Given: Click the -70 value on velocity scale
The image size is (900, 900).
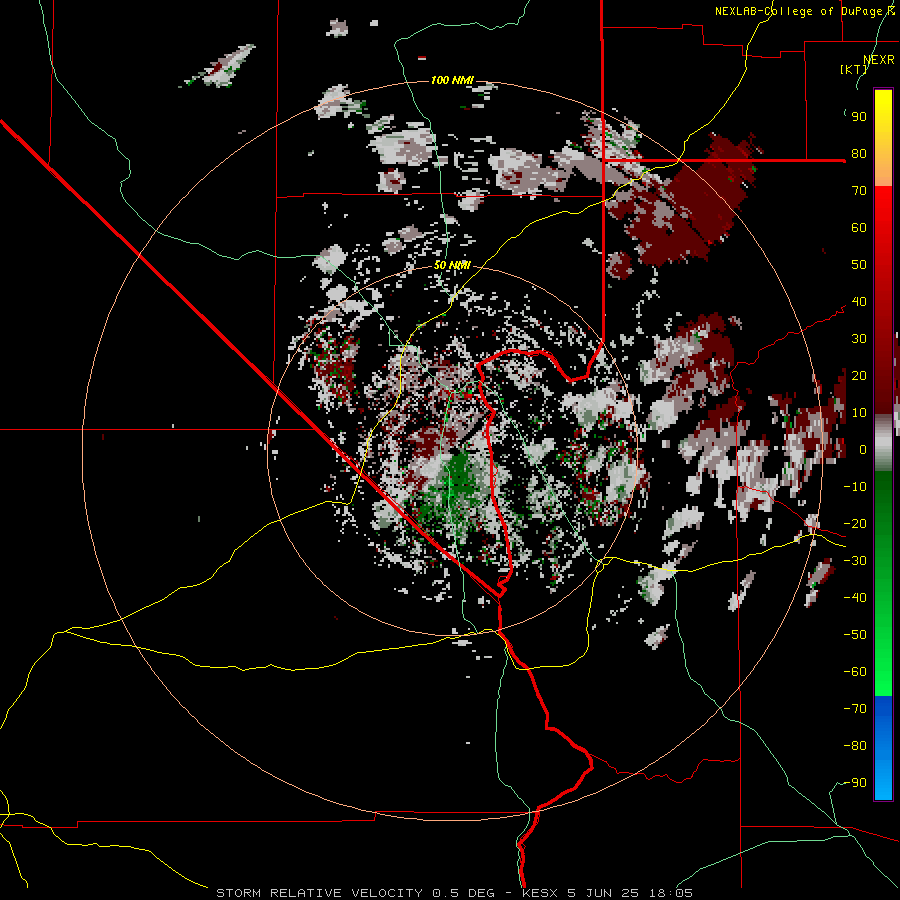Looking at the screenshot, I should pos(855,709).
